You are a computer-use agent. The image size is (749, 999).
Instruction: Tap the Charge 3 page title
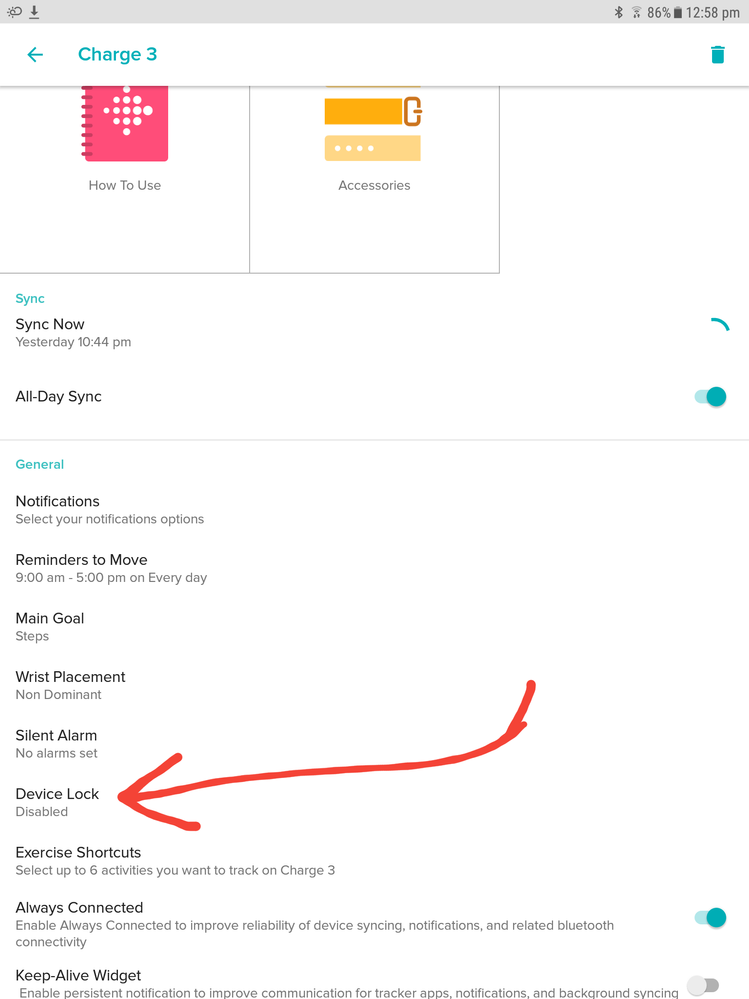tap(117, 55)
